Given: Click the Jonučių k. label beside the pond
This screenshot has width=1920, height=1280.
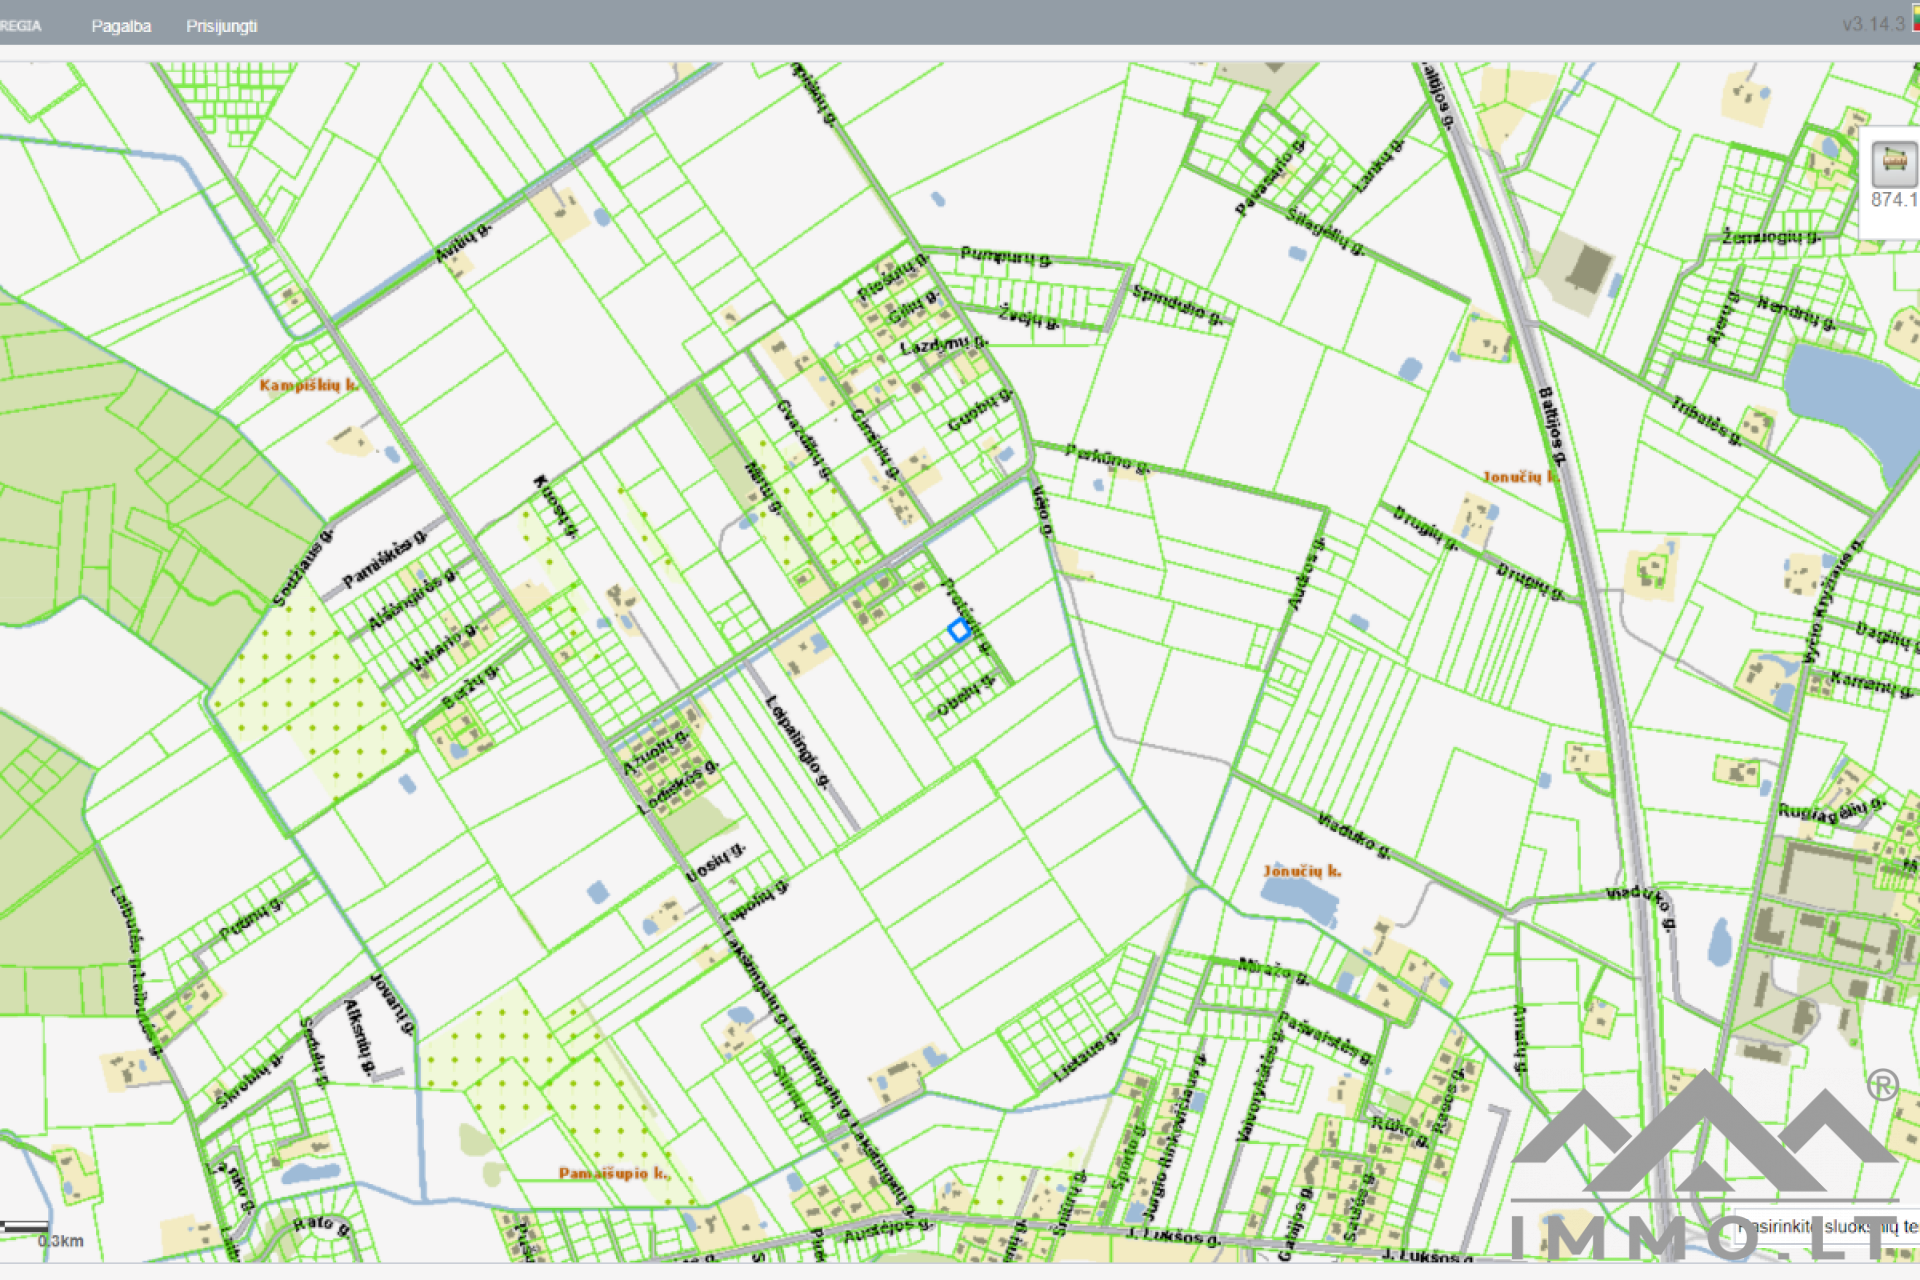Looking at the screenshot, I should click(1302, 871).
